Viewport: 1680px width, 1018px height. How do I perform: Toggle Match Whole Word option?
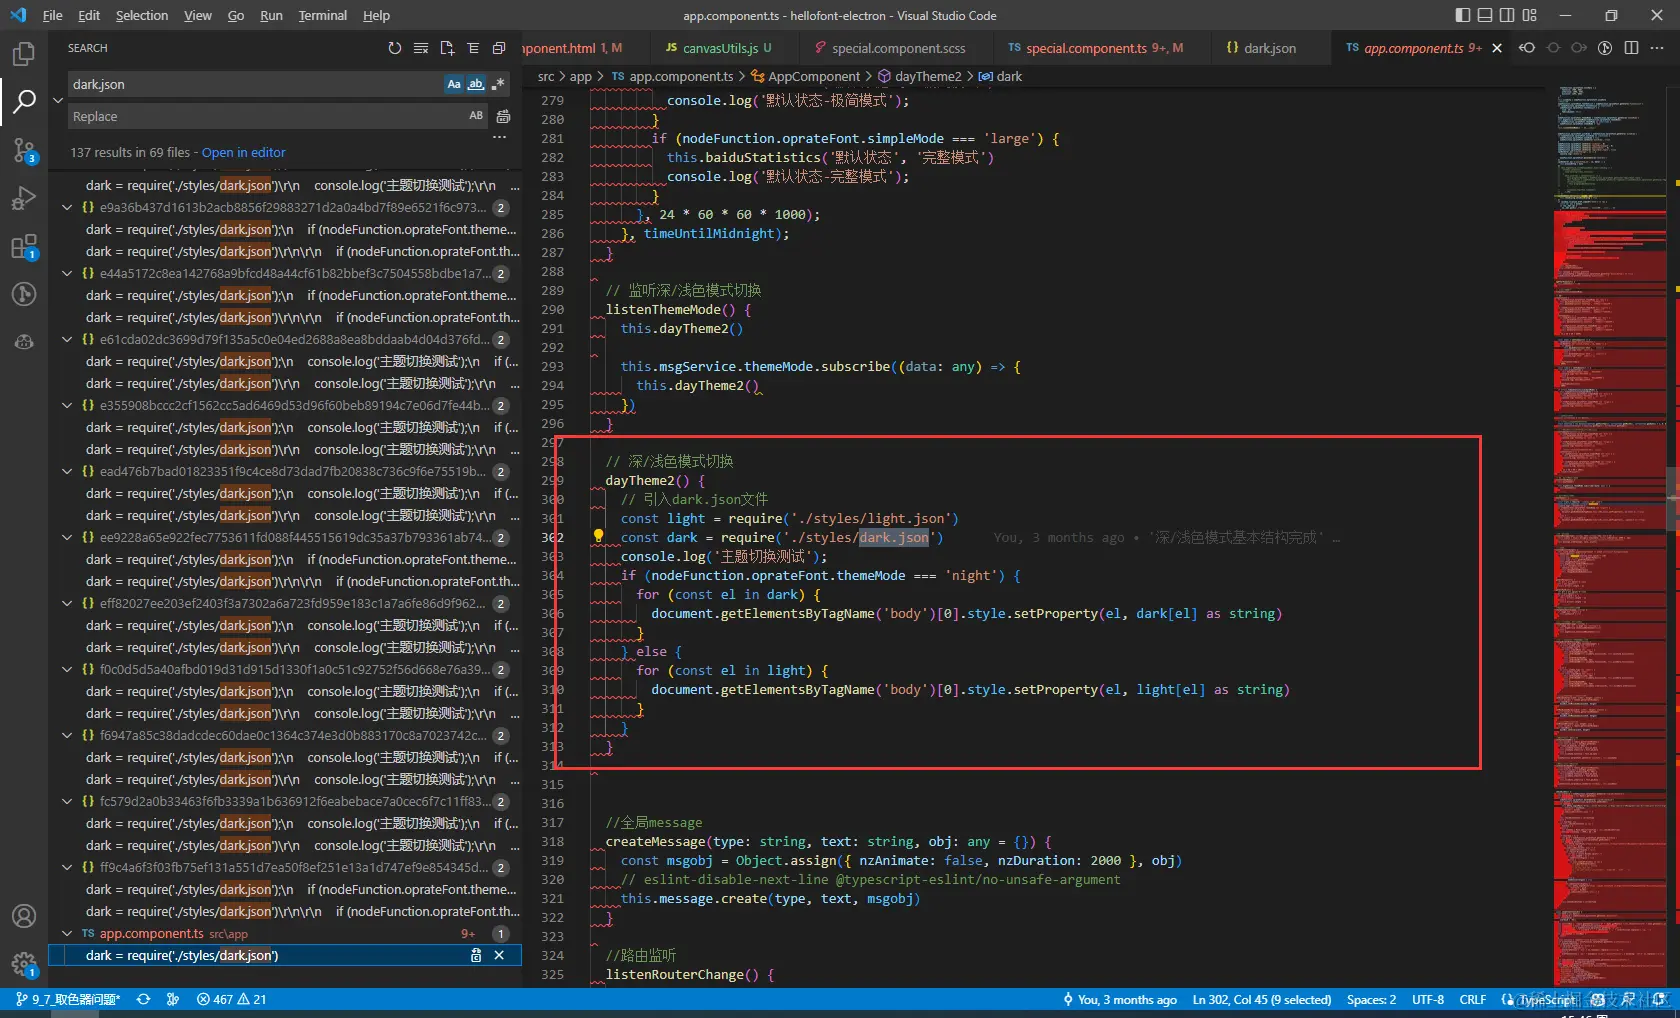(x=476, y=84)
